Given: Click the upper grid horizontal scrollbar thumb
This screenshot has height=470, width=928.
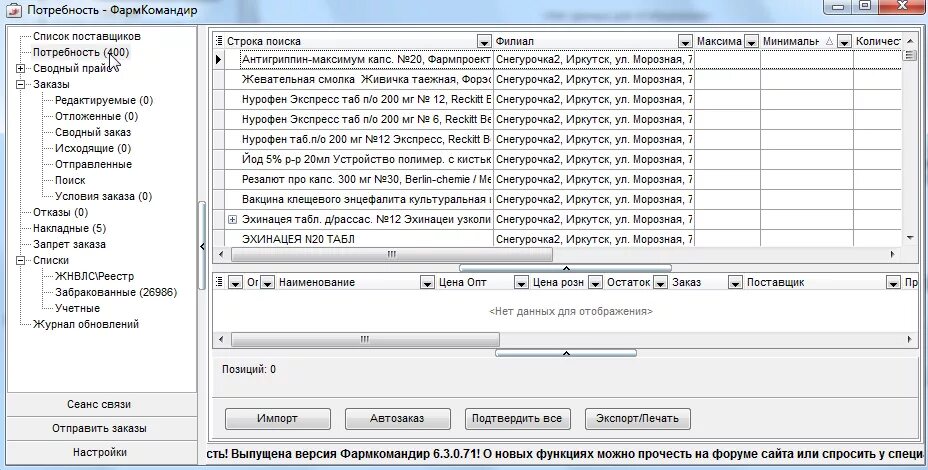Looking at the screenshot, I should (391, 255).
